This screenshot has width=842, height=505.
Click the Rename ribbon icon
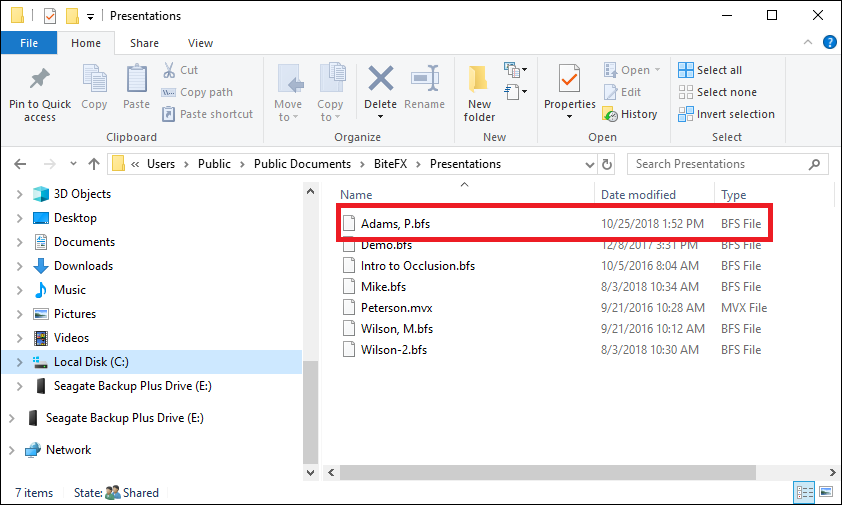[x=425, y=80]
